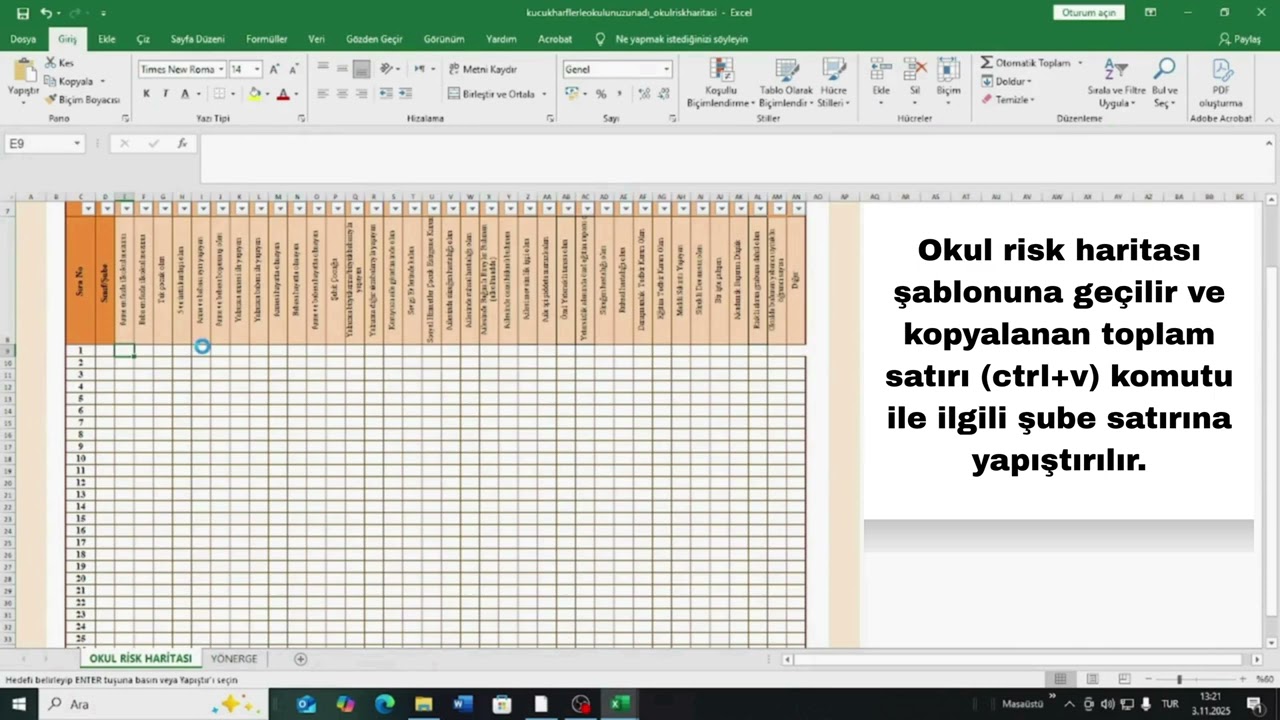
Task: Click Metni Kaydır wrap text
Action: 482,69
